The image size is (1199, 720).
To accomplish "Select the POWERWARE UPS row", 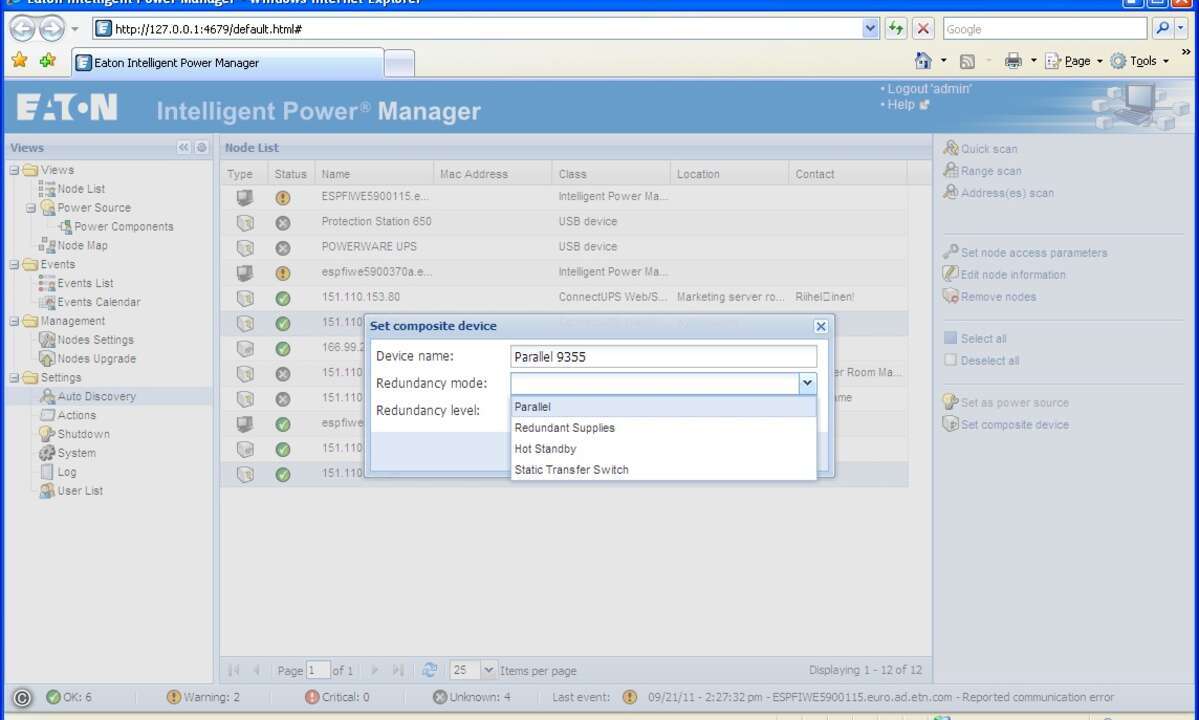I will pos(564,247).
